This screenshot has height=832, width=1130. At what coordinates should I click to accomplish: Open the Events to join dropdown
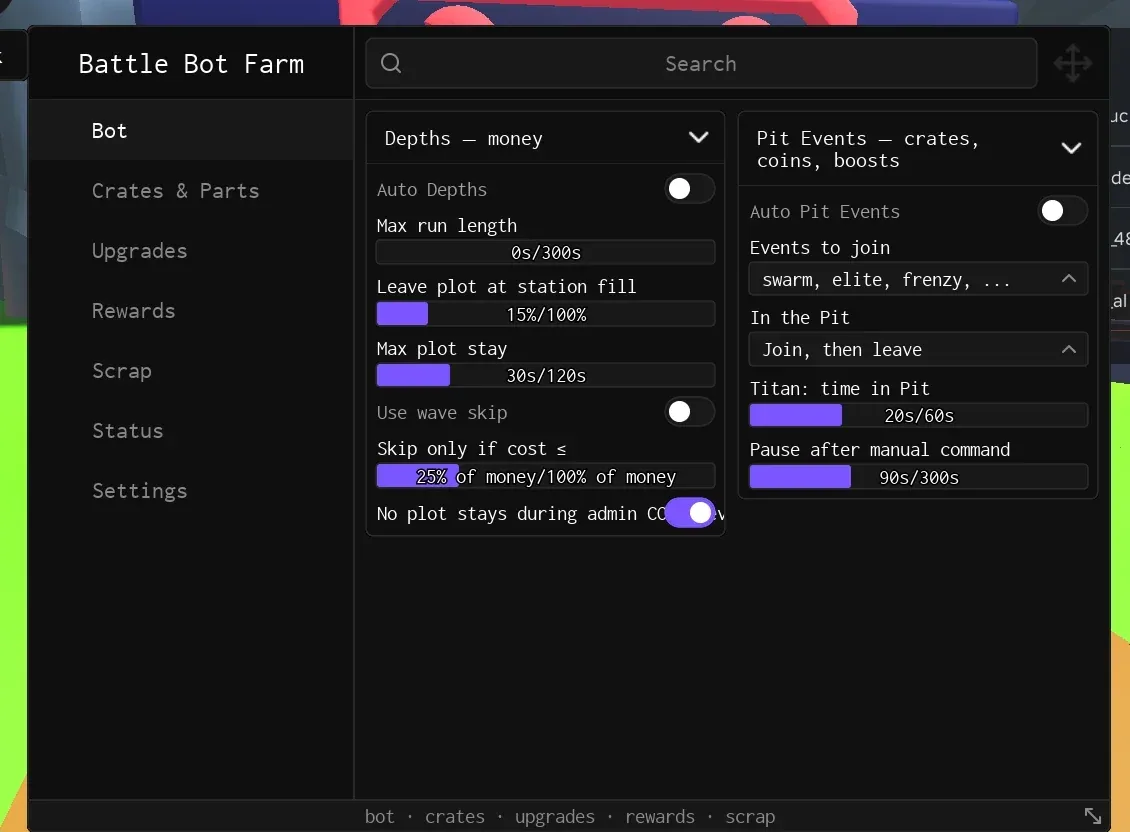tap(918, 279)
